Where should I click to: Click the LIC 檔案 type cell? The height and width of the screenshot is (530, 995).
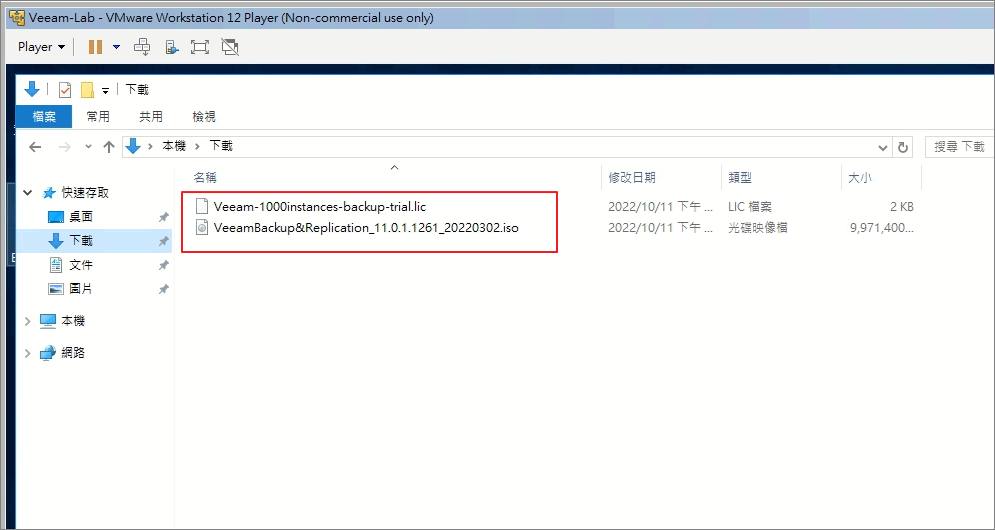click(750, 207)
